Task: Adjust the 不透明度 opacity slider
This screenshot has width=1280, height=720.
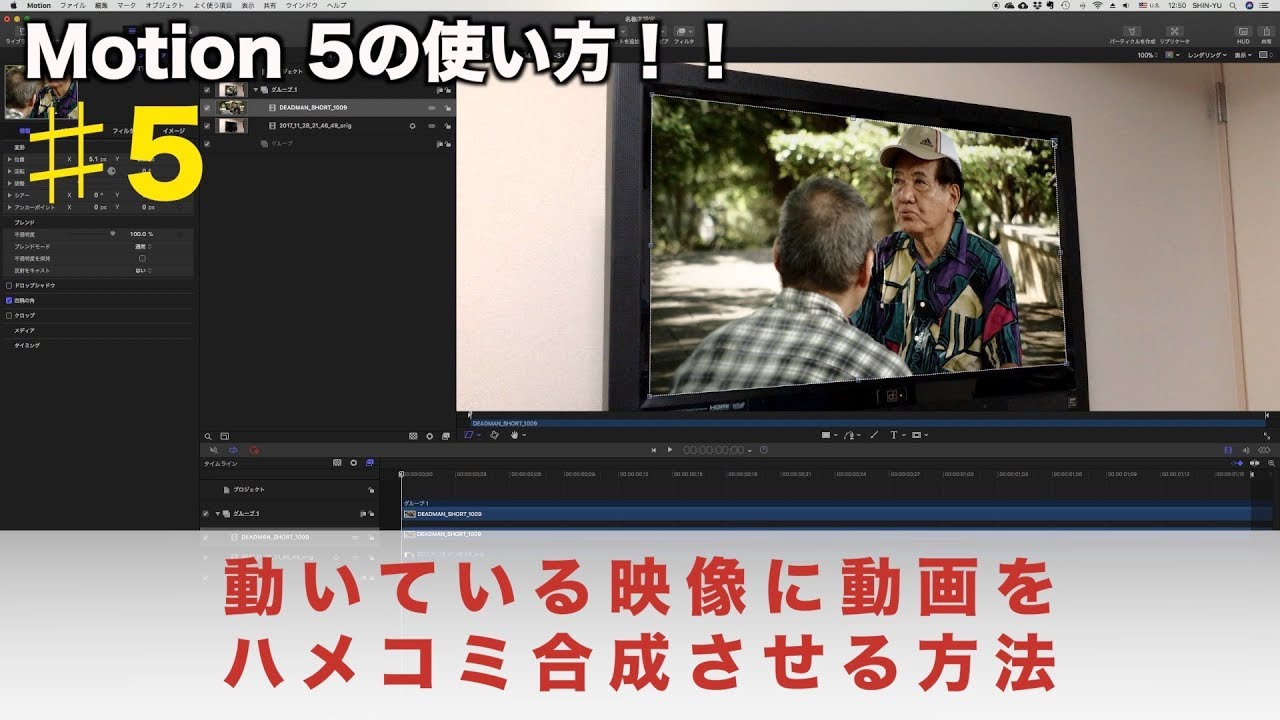Action: (x=113, y=234)
